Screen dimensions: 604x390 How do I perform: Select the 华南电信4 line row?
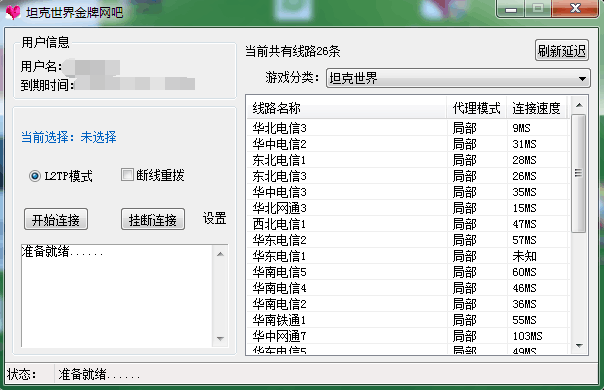coord(408,288)
